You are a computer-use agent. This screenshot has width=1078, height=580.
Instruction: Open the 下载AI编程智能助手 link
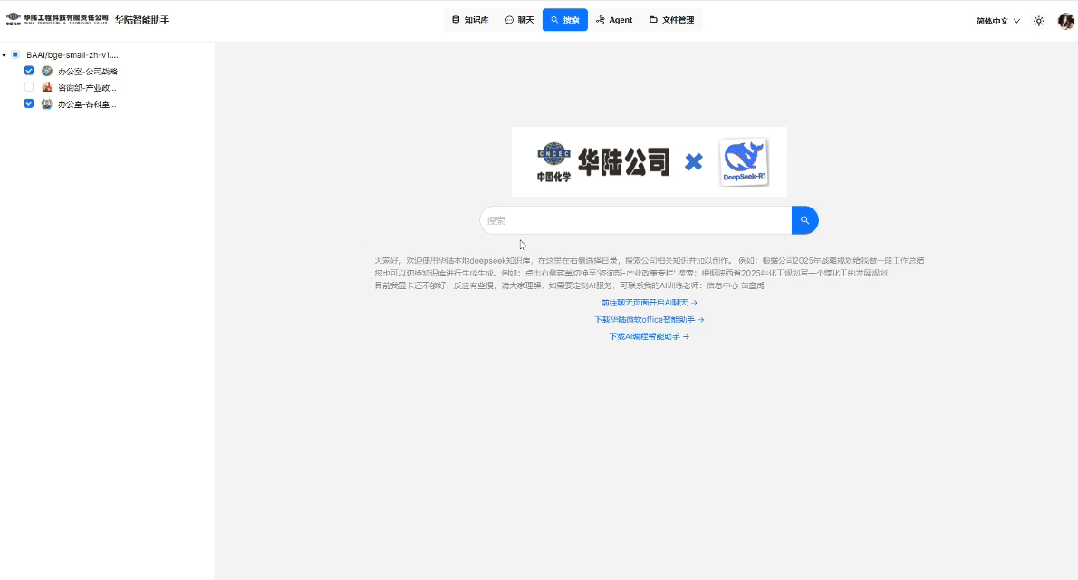pos(649,337)
